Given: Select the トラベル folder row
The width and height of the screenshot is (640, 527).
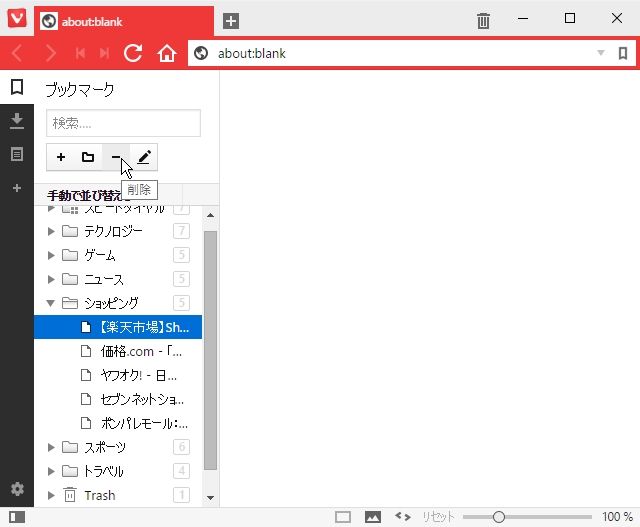Looking at the screenshot, I should (x=118, y=471).
